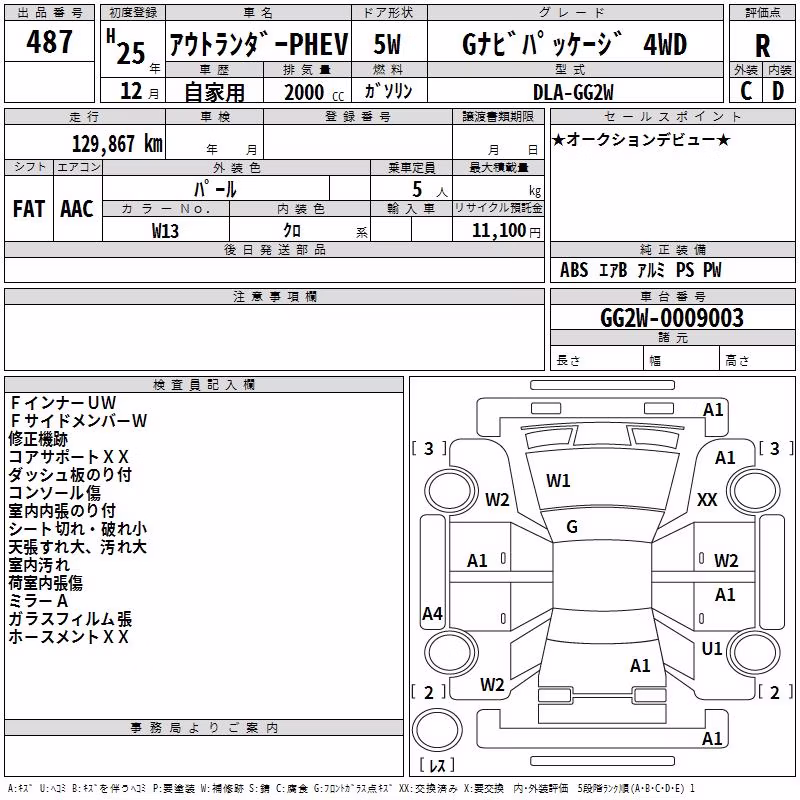
Task: Click the 後日発送部品 section header
Action: [275, 249]
